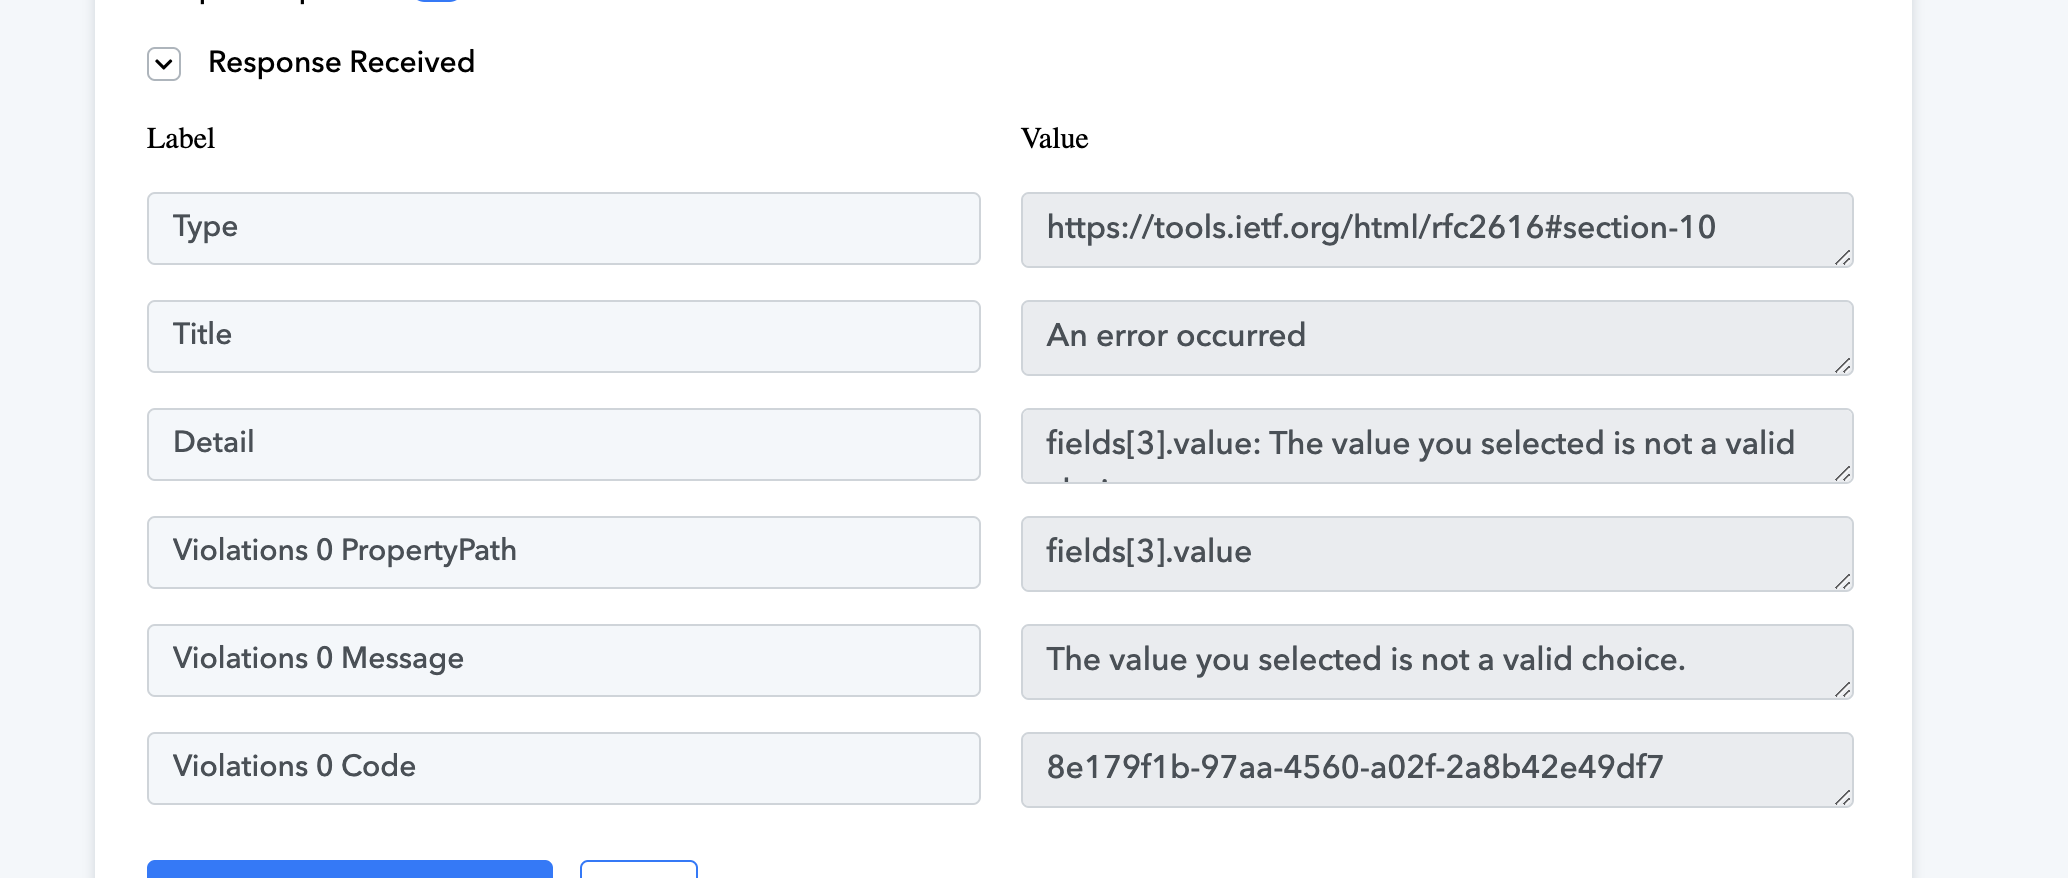Click the blue button below the fields
This screenshot has height=878, width=2068.
pyautogui.click(x=350, y=869)
